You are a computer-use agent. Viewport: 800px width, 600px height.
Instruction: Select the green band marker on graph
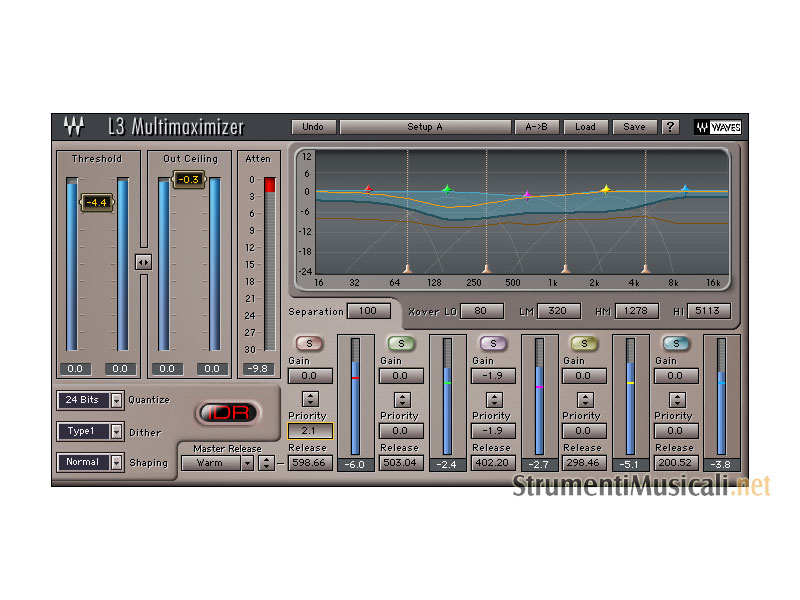[447, 189]
